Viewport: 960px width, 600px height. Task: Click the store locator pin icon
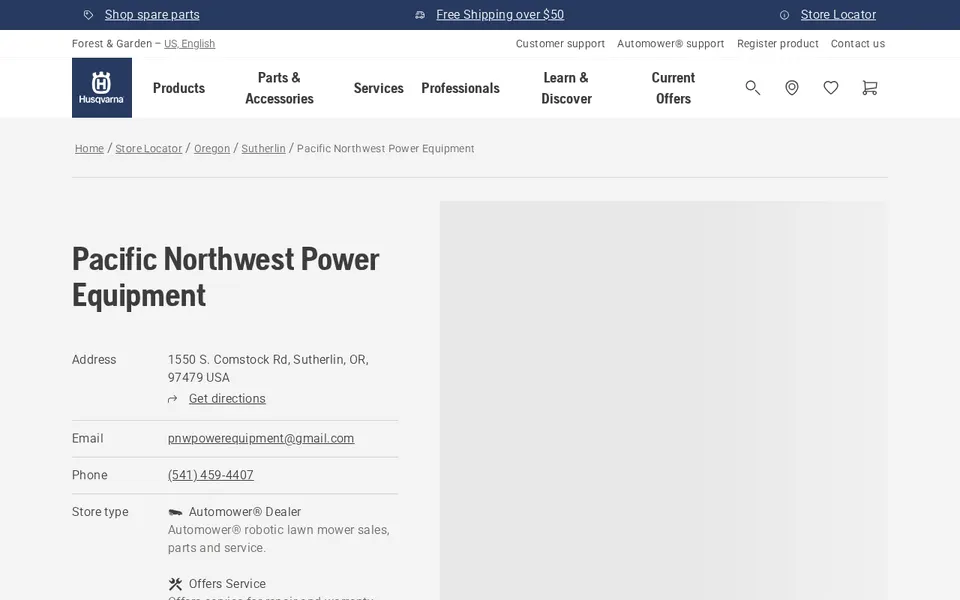pyautogui.click(x=792, y=88)
